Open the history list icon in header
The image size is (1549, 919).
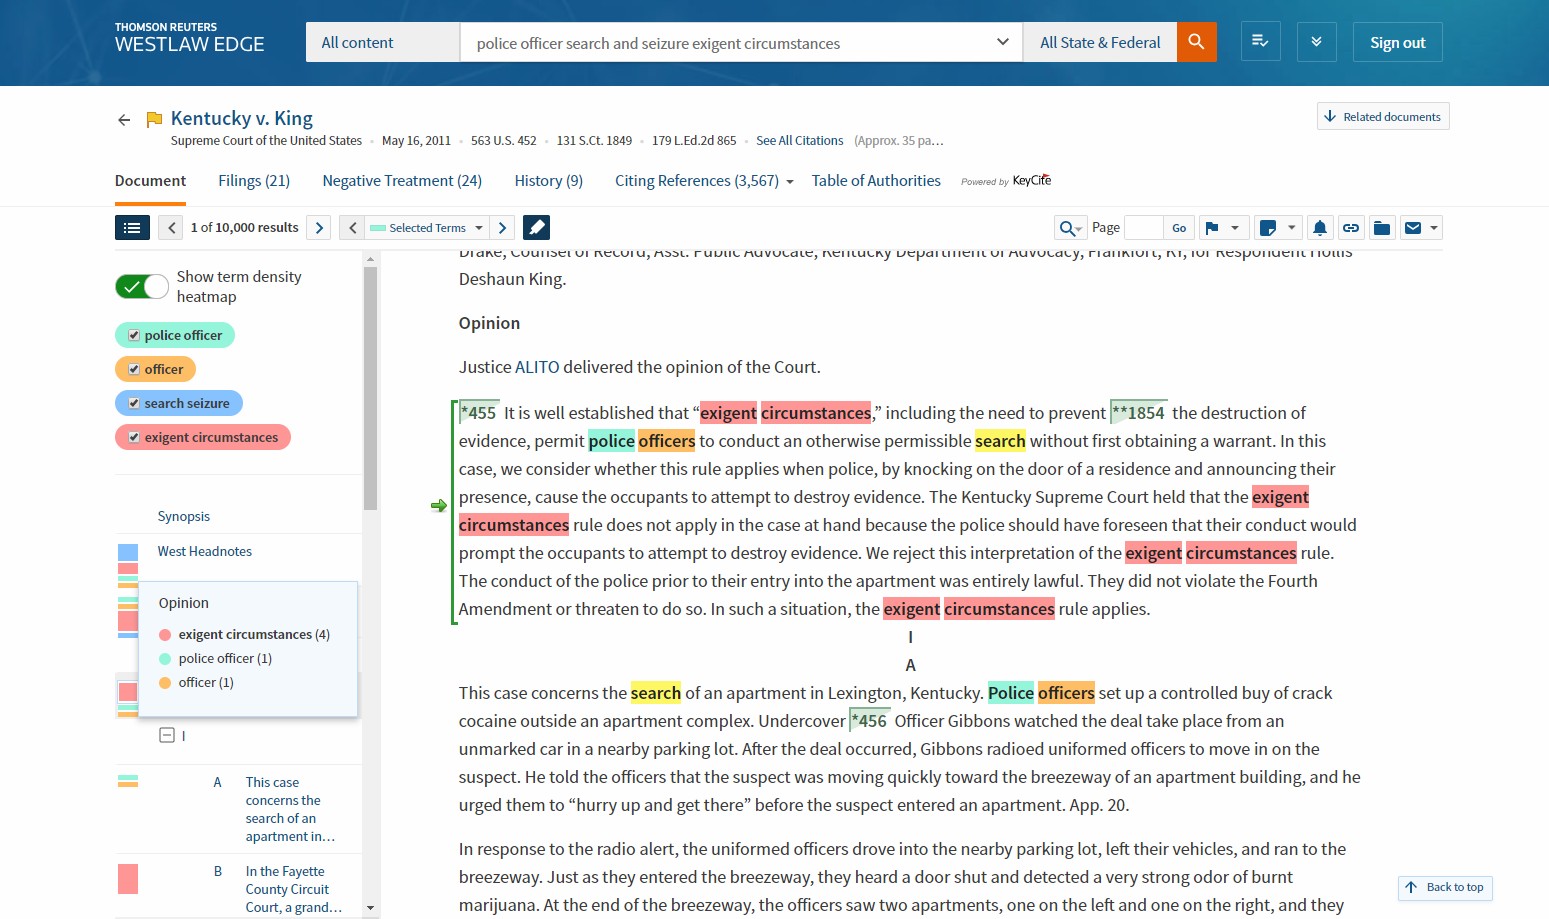click(1260, 42)
